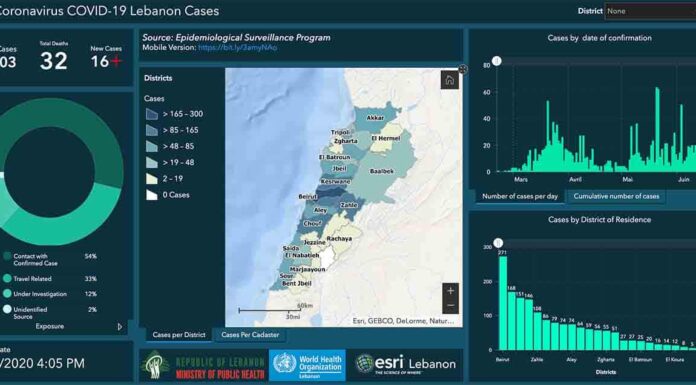The height and width of the screenshot is (385, 696).
Task: Click the Marjaayoun district label
Action: tap(308, 270)
